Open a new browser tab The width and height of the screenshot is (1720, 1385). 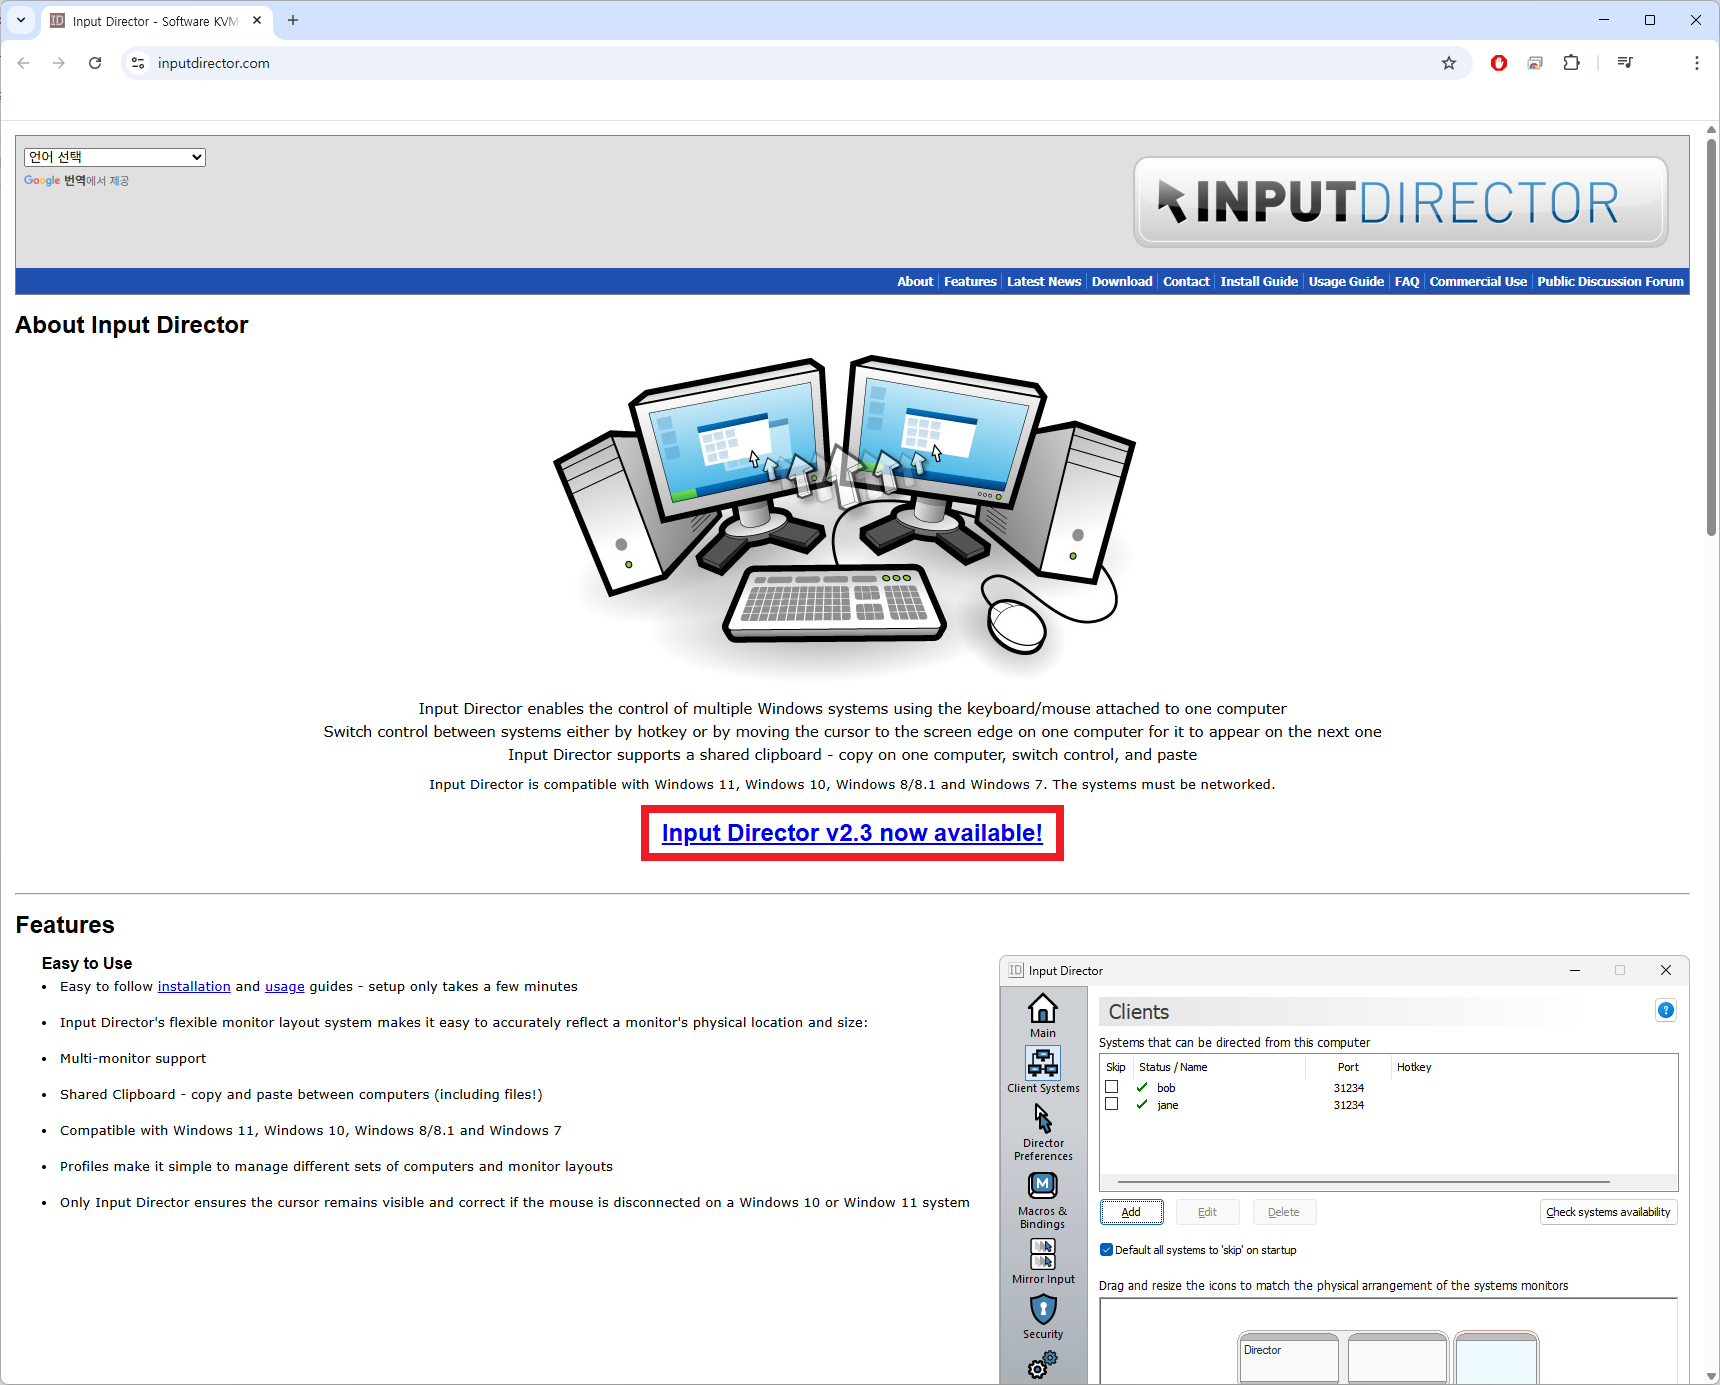[x=293, y=20]
